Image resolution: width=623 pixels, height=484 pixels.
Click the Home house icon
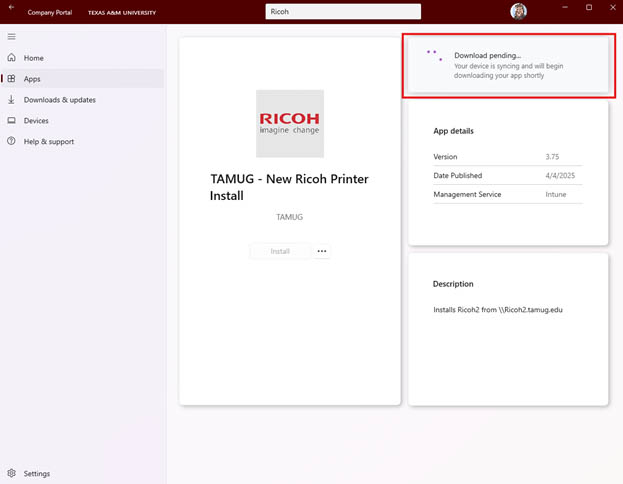coord(12,58)
